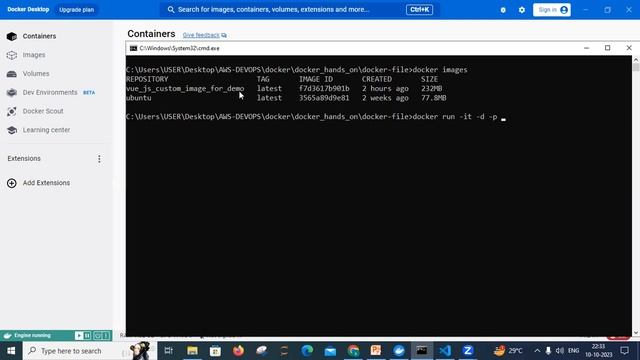Open Dev Environments in sidebar
Image resolution: width=640 pixels, height=360 pixels.
tap(50, 93)
